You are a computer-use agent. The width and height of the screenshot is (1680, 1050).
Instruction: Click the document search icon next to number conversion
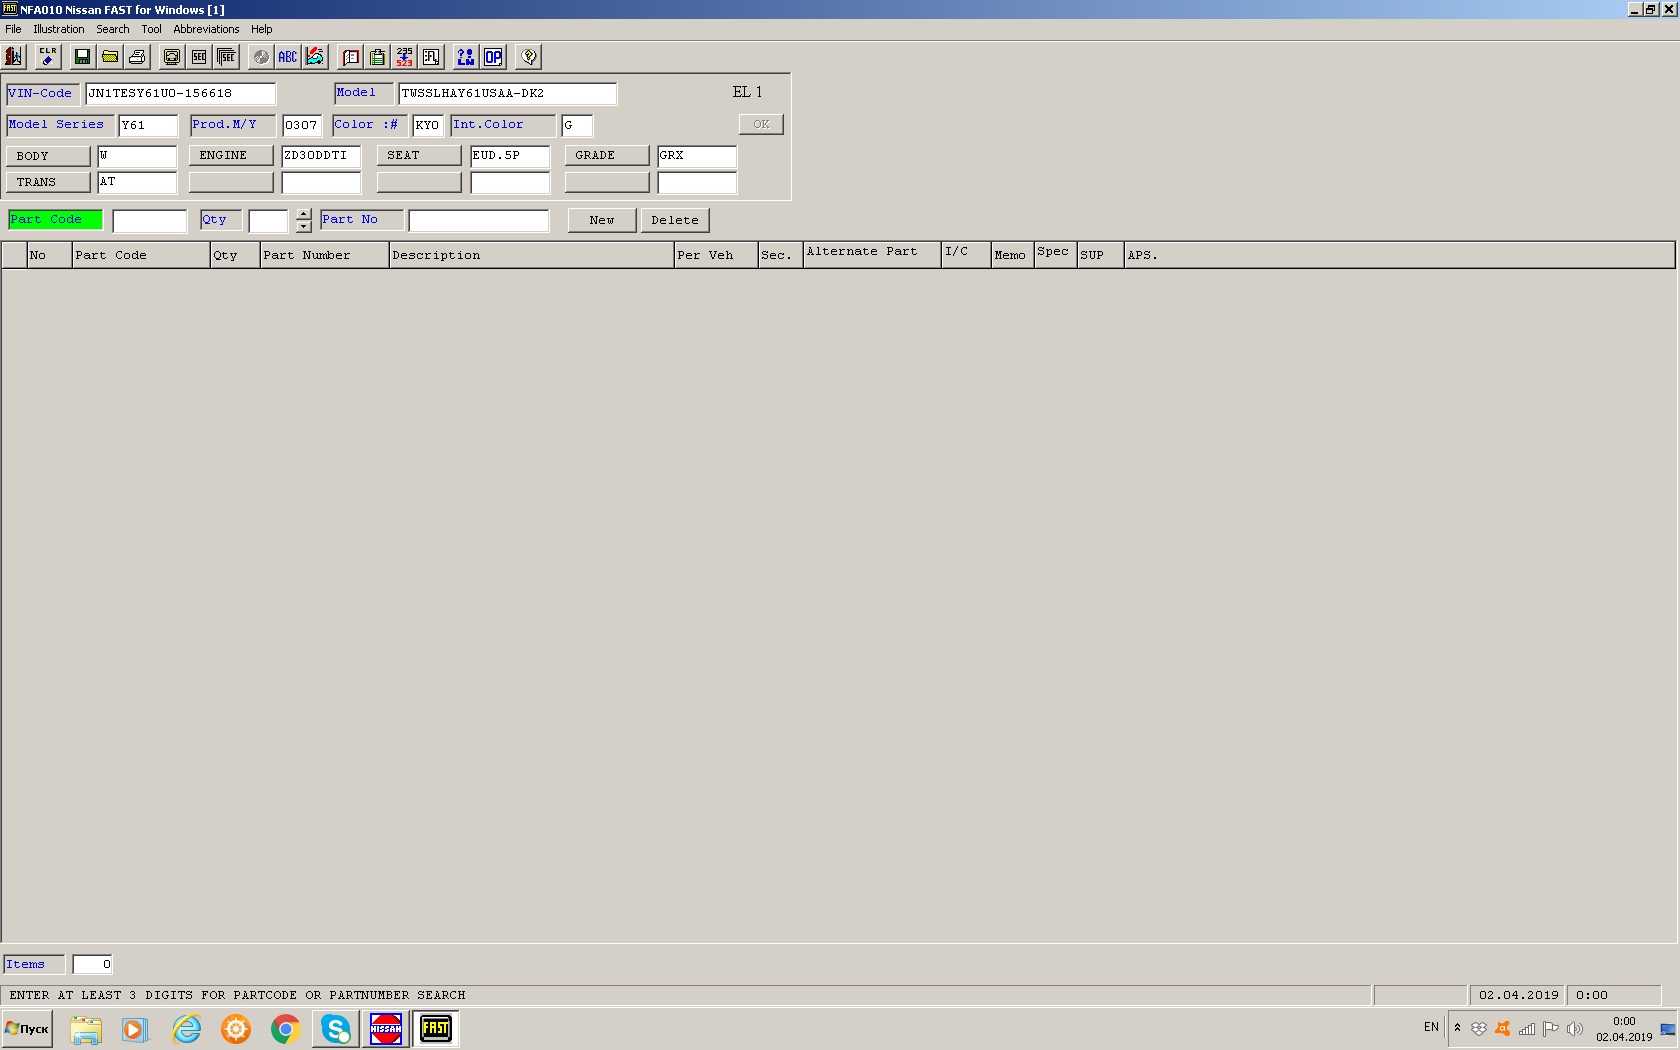(431, 57)
